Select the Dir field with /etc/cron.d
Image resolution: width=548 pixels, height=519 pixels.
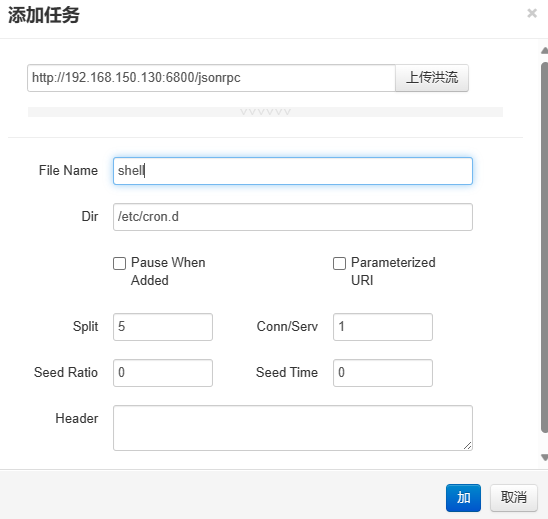point(293,217)
